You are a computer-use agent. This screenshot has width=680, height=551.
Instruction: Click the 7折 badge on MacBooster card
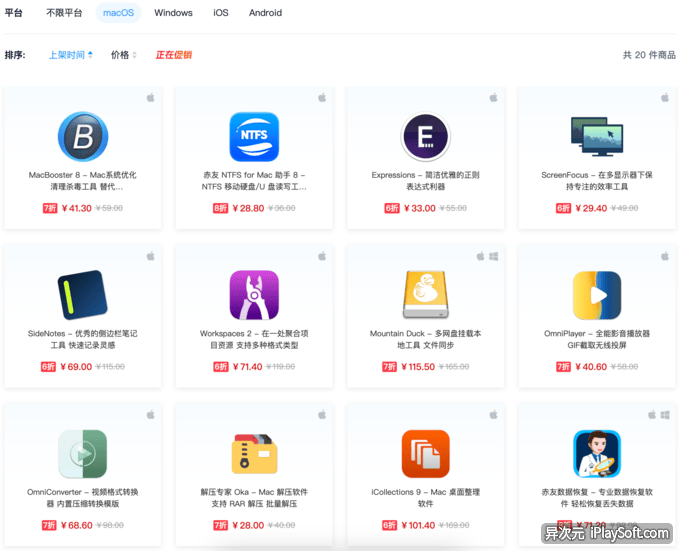(x=50, y=208)
